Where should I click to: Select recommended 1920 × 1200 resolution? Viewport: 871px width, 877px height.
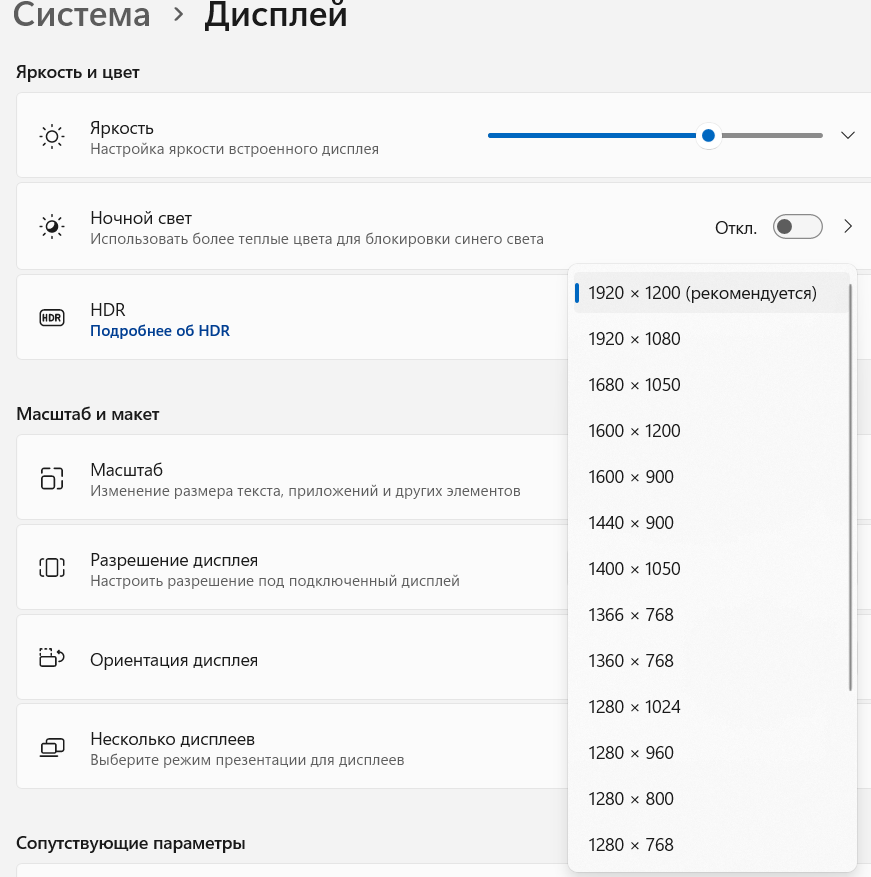click(x=702, y=293)
